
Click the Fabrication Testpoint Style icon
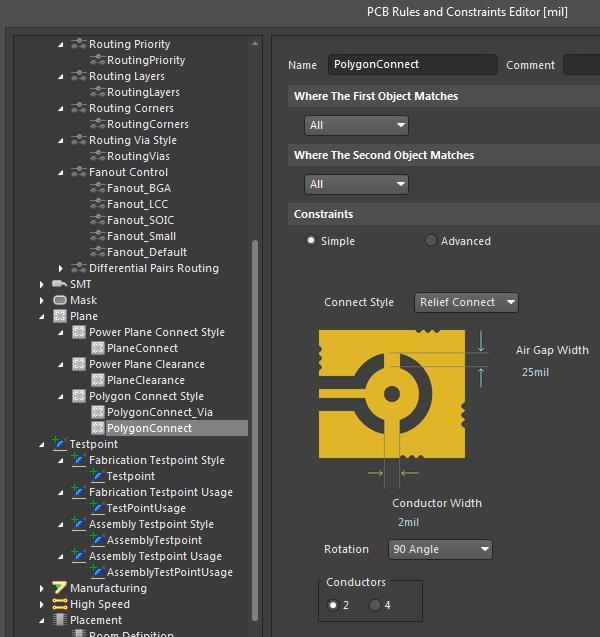tap(78, 460)
